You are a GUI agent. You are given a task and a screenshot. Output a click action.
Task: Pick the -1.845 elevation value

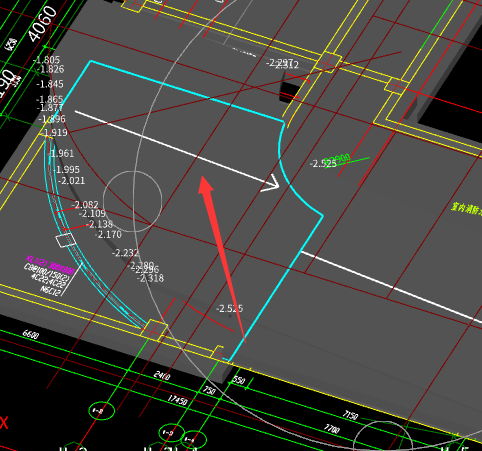pos(50,84)
